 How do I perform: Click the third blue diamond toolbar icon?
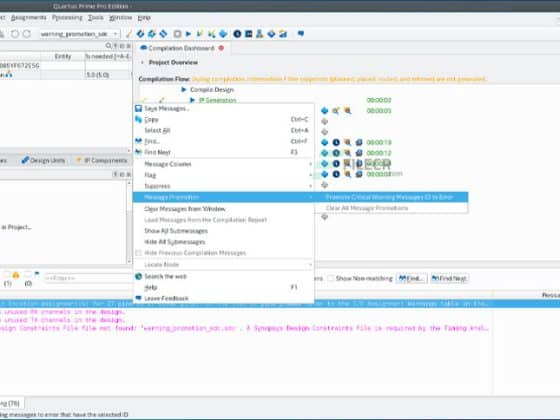point(163,34)
